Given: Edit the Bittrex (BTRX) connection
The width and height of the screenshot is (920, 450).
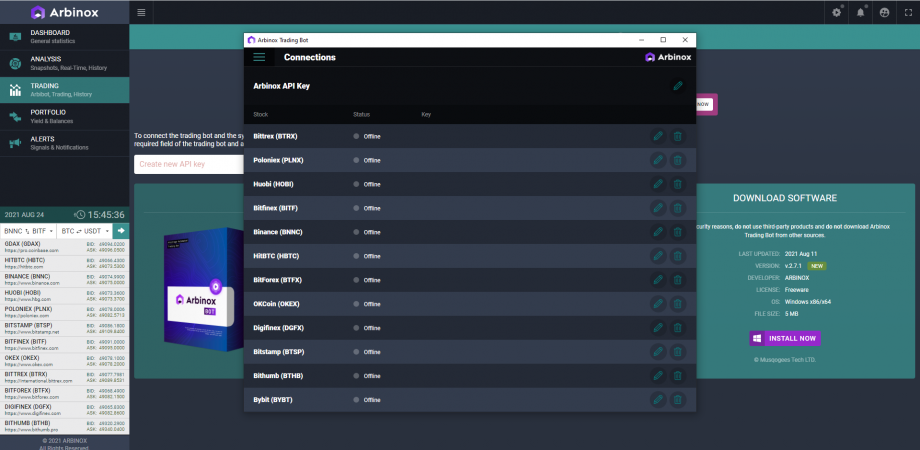Looking at the screenshot, I should click(x=658, y=136).
